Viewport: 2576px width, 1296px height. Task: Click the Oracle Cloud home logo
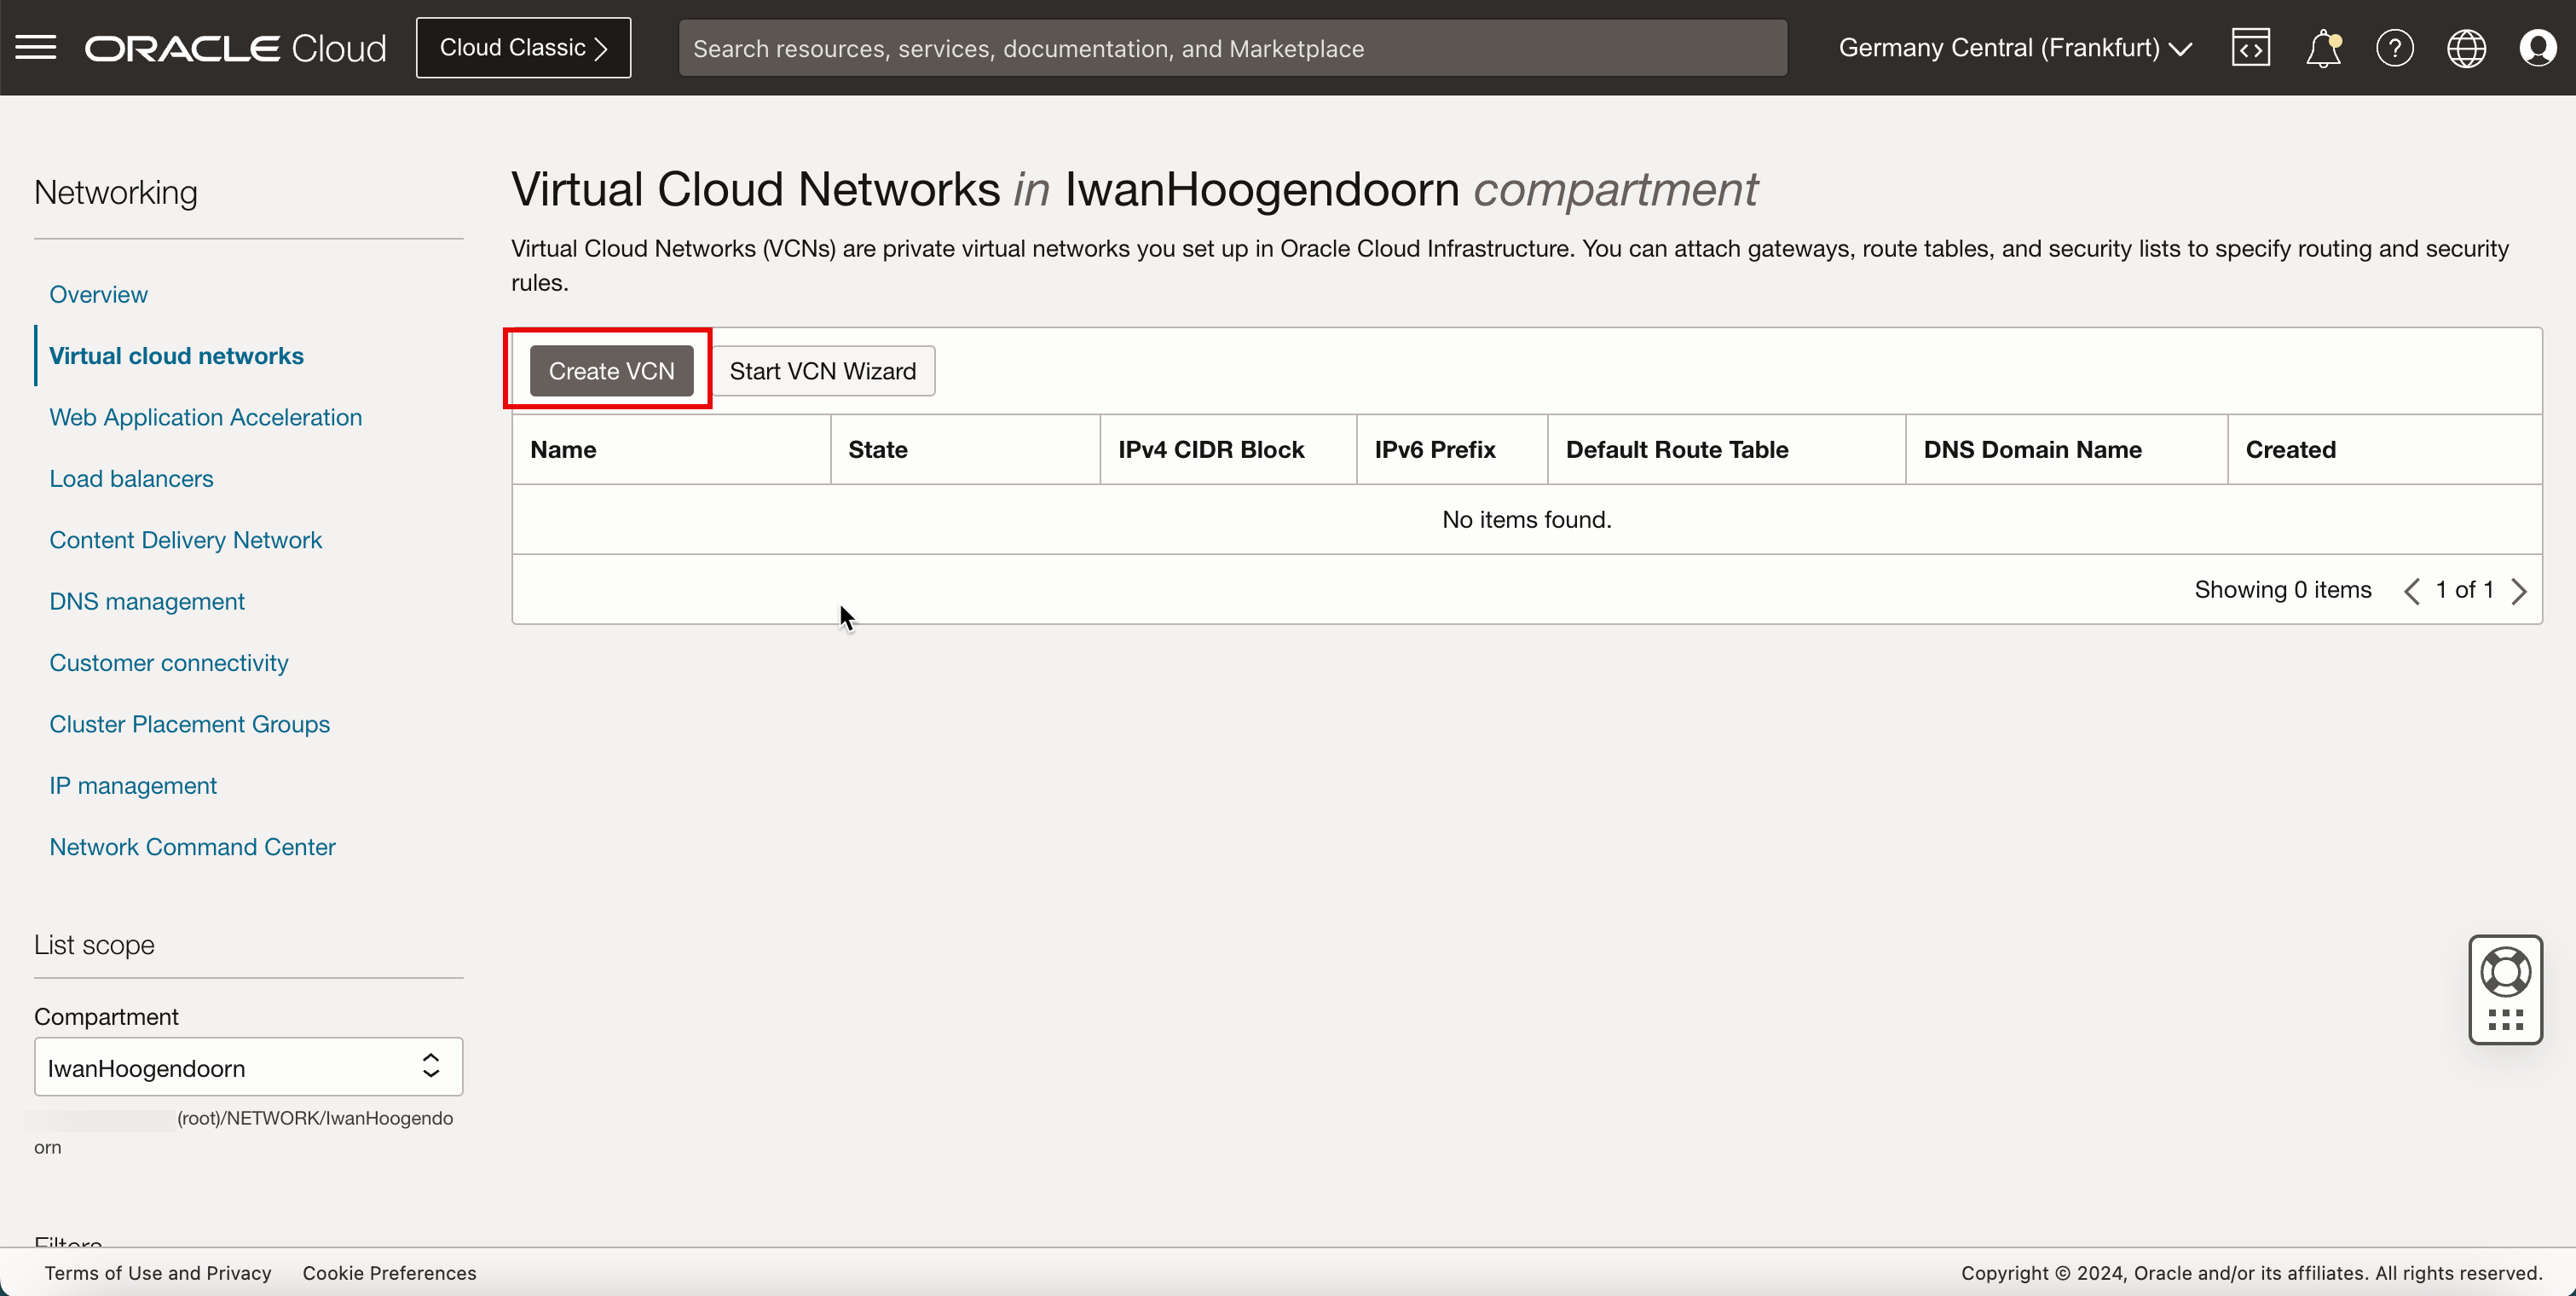point(240,46)
